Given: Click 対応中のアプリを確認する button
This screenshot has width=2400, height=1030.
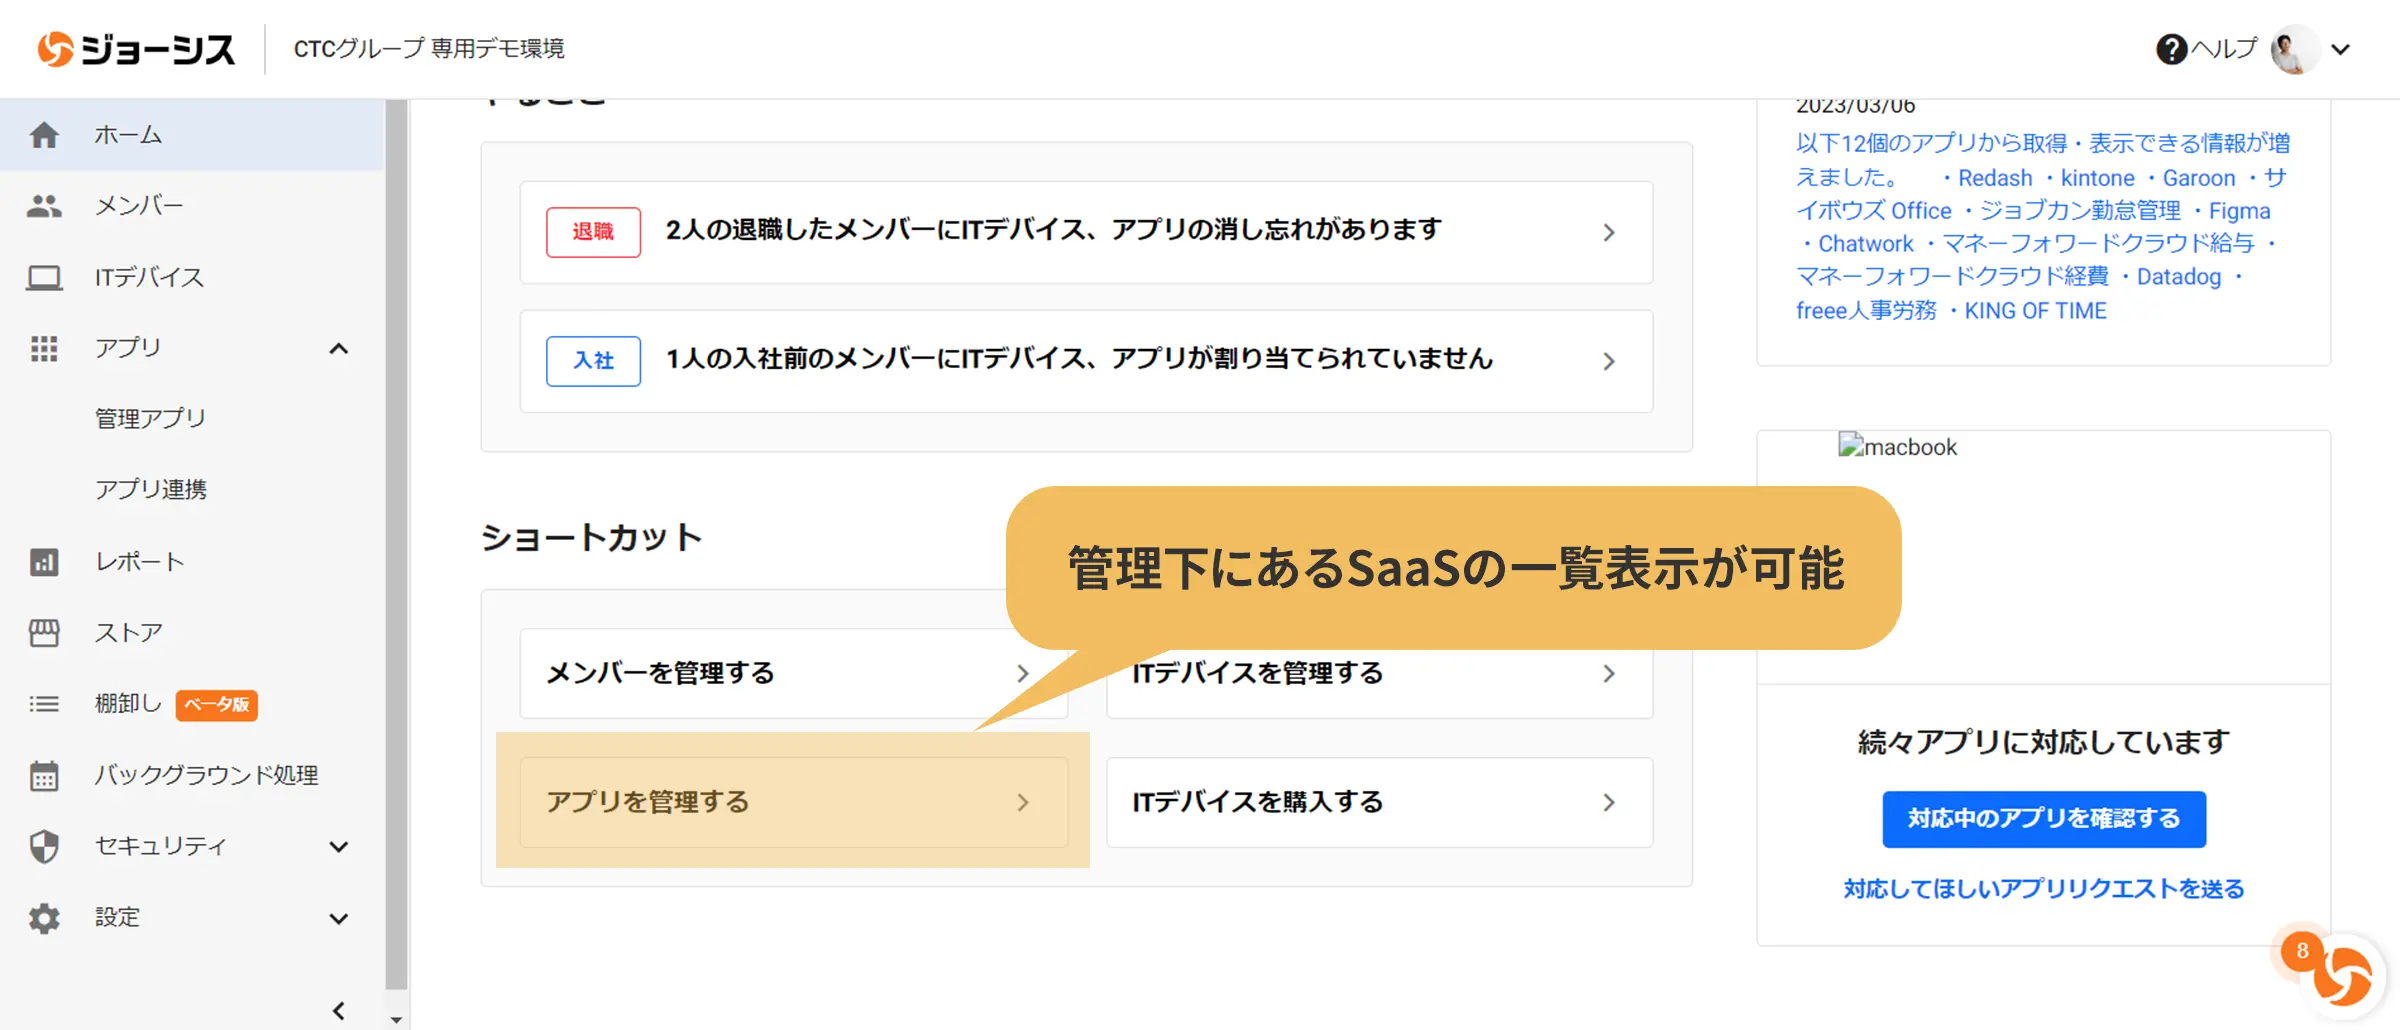Looking at the screenshot, I should tap(2044, 819).
